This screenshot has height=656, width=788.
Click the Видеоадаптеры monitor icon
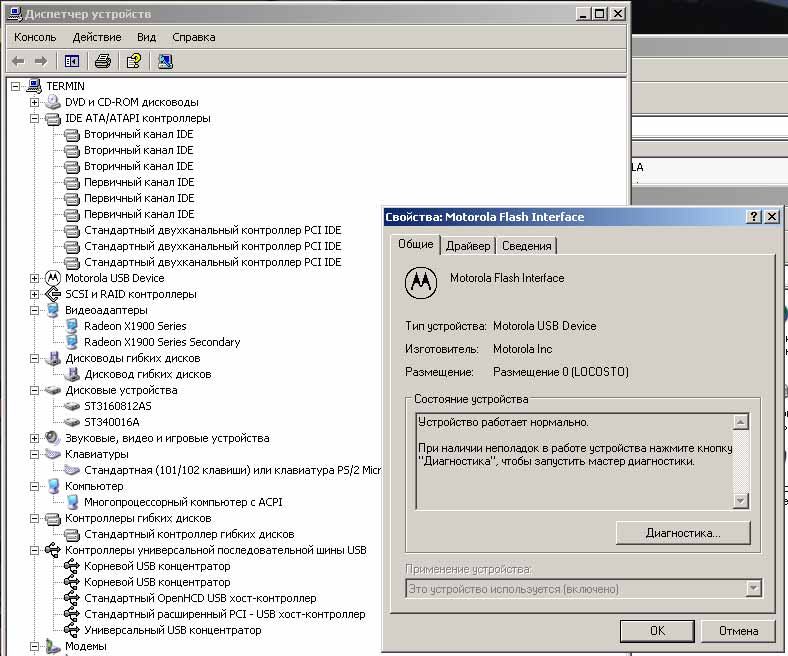53,310
